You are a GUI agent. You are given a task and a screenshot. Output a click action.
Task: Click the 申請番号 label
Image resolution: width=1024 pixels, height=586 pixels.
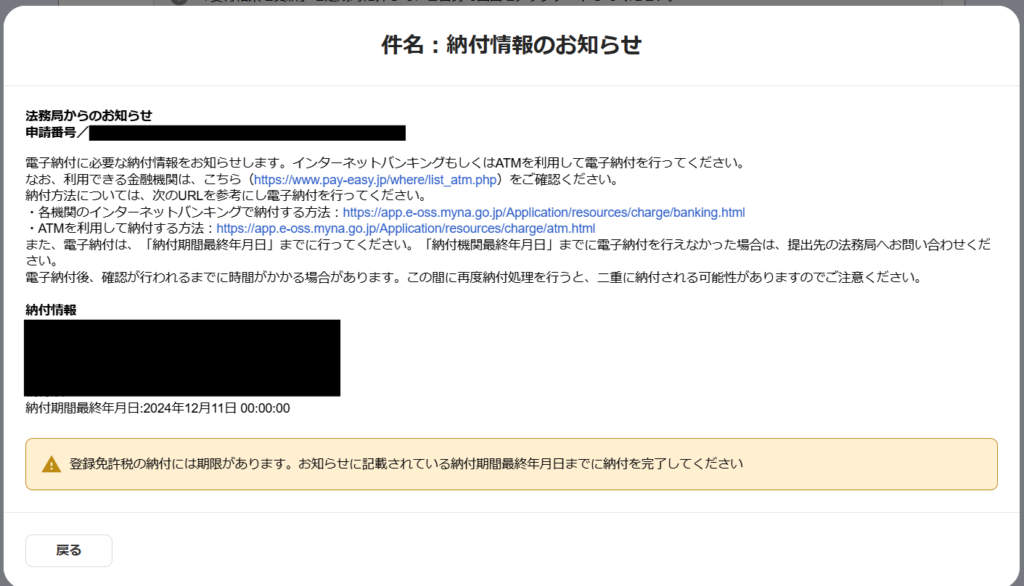click(51, 133)
